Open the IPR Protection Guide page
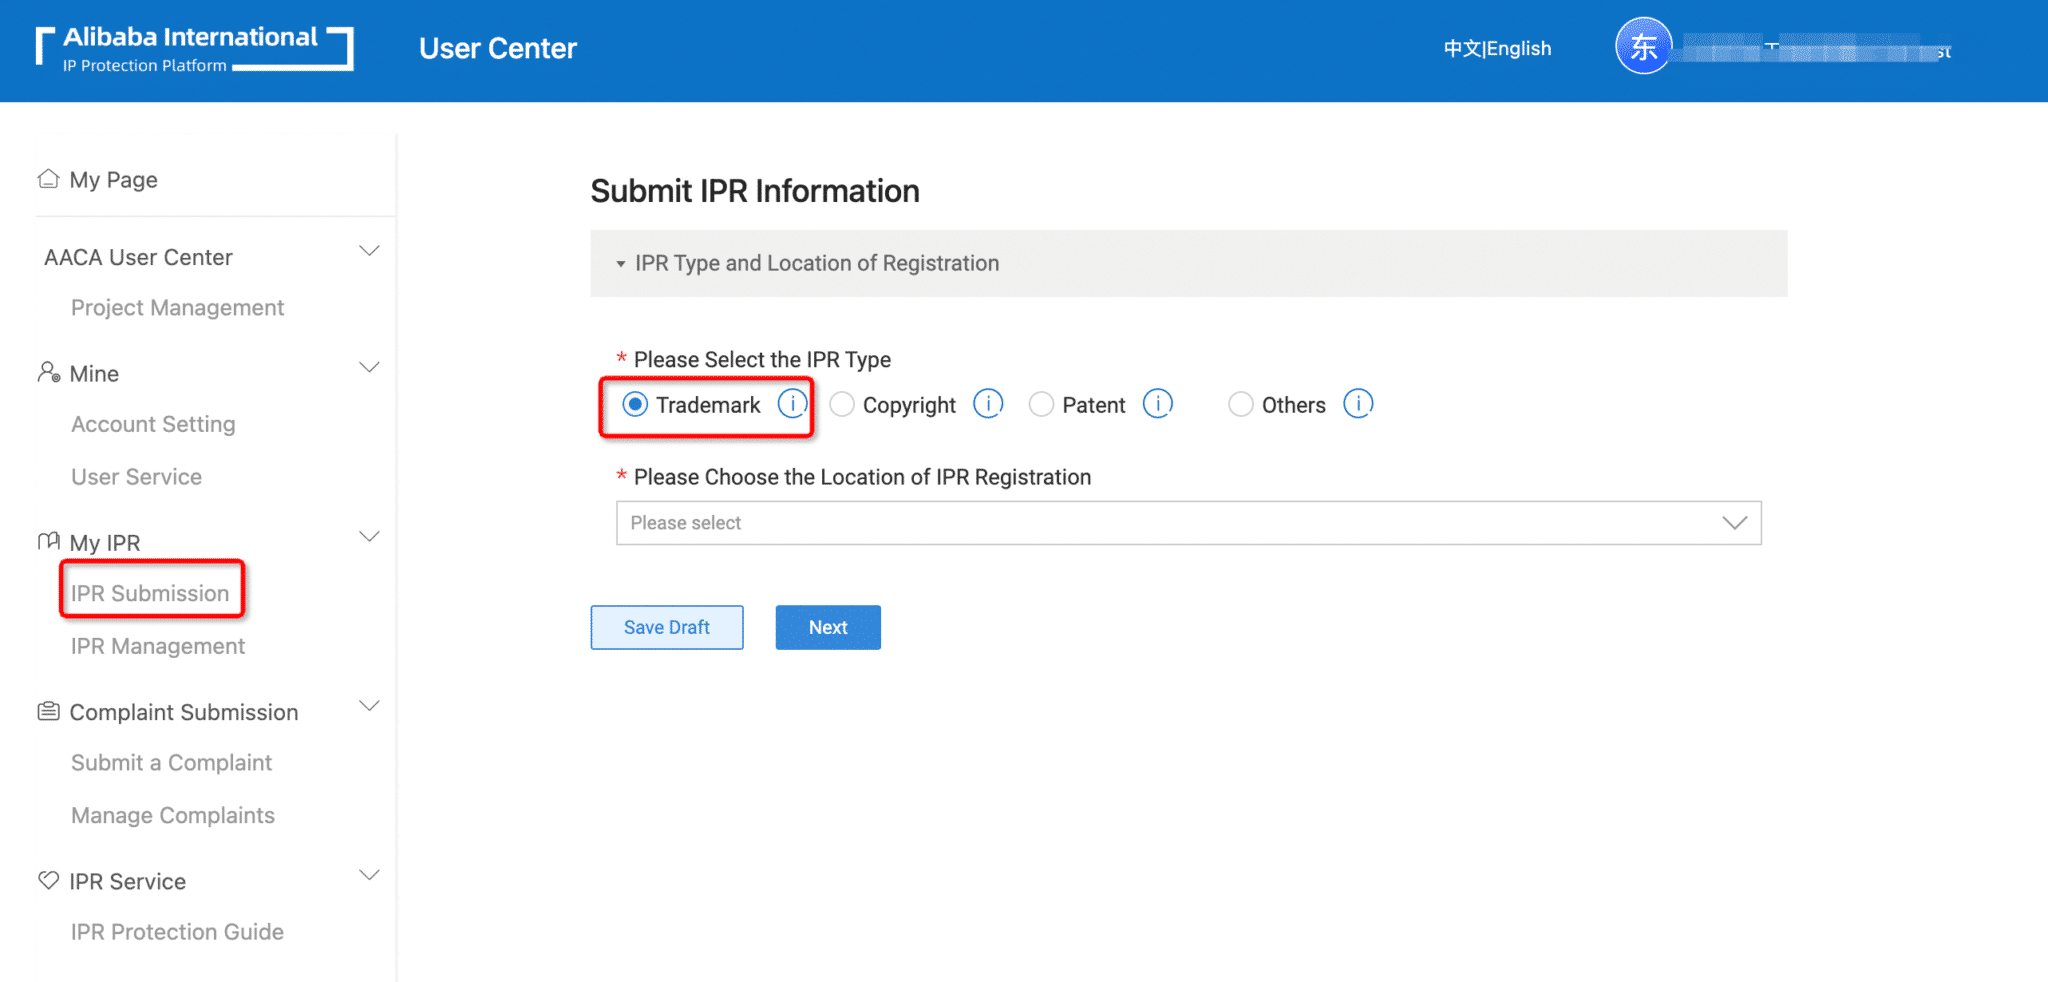The image size is (2048, 982). (176, 931)
